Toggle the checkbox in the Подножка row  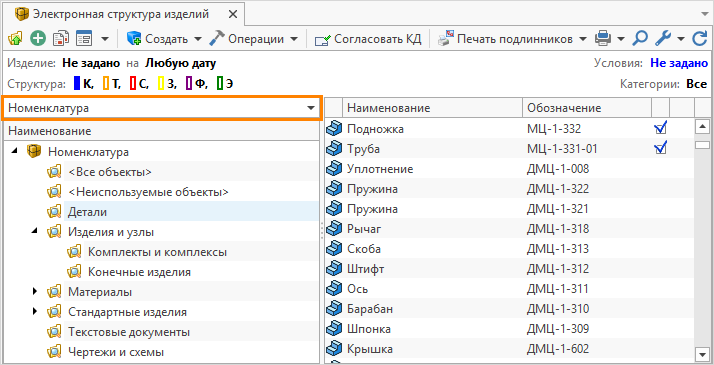[660, 129]
